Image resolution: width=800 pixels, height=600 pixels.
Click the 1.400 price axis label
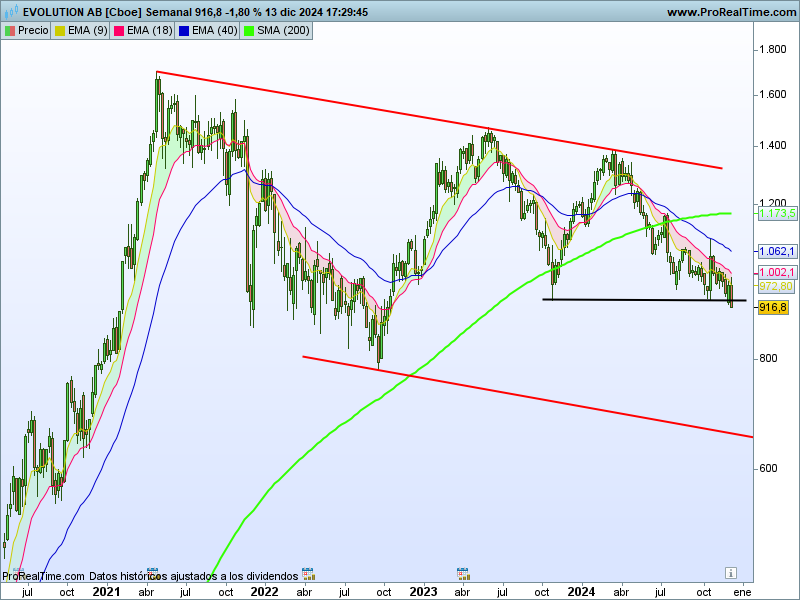(772, 146)
